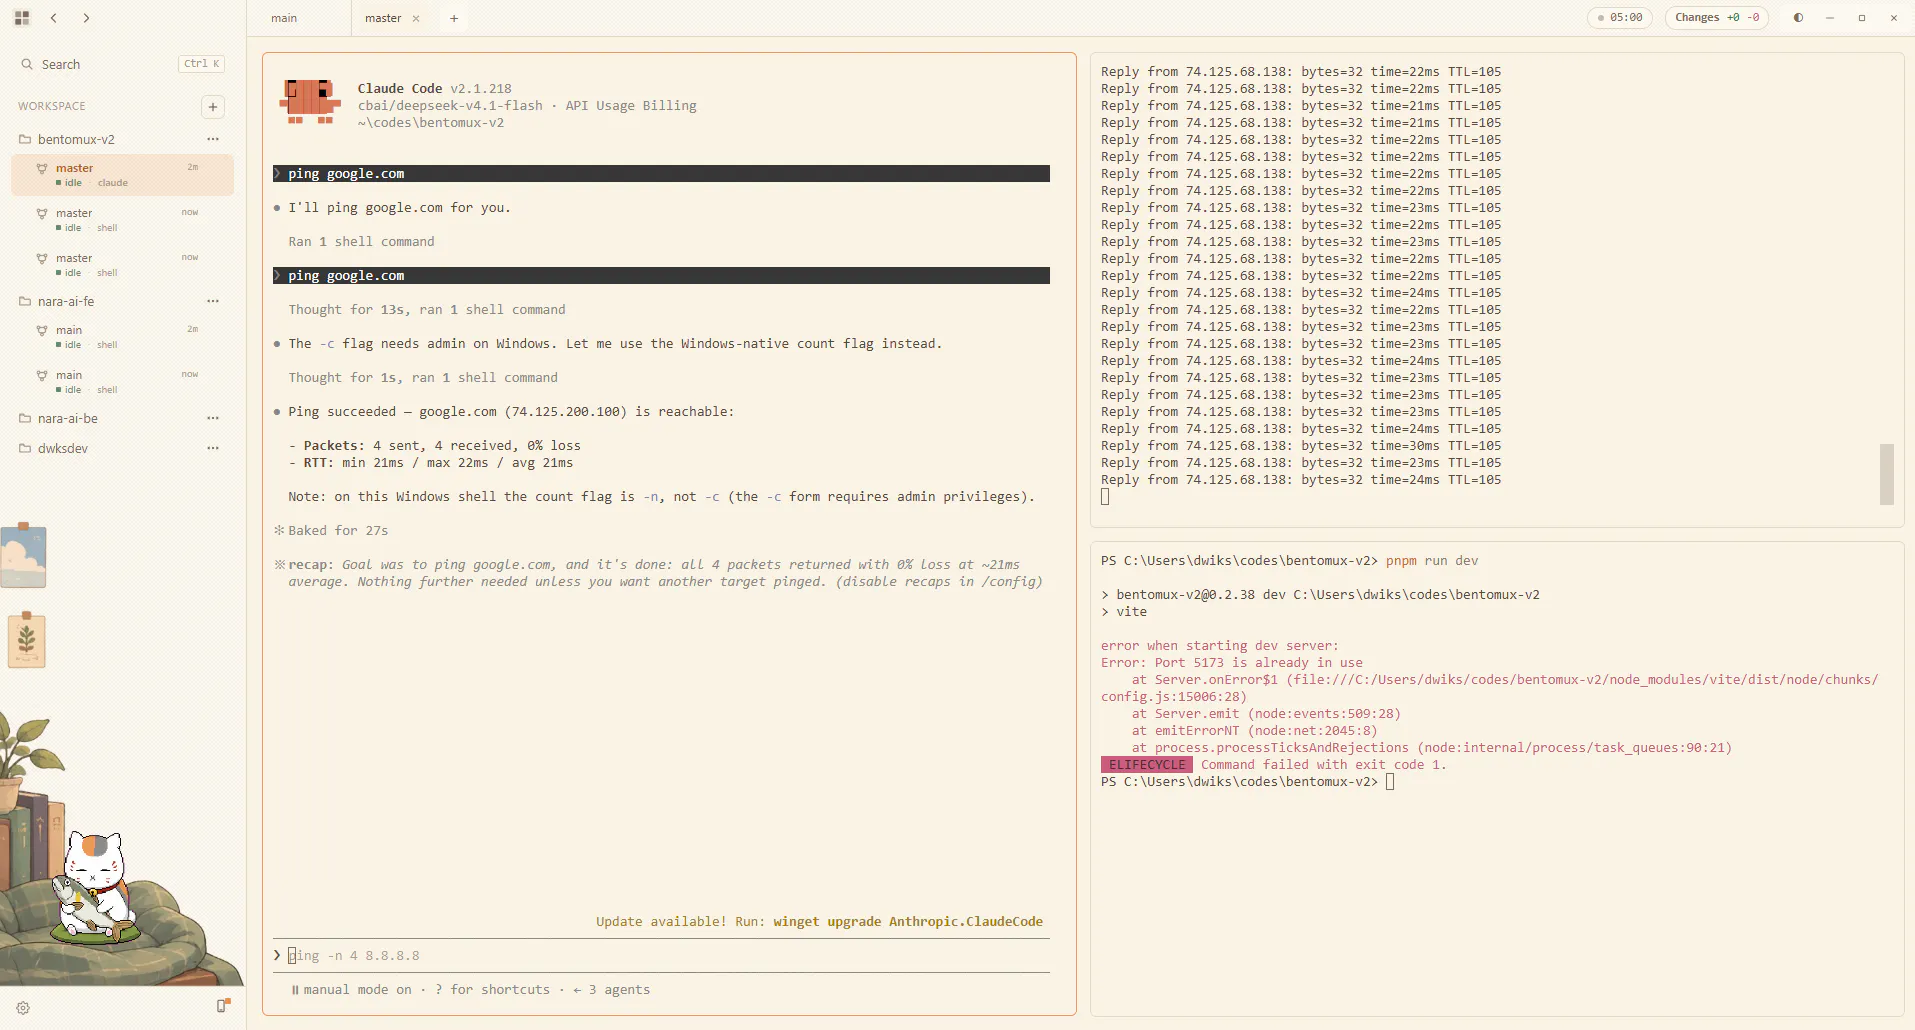Add a new tab with plus icon
Viewport: 1915px width, 1030px height.
(x=454, y=18)
